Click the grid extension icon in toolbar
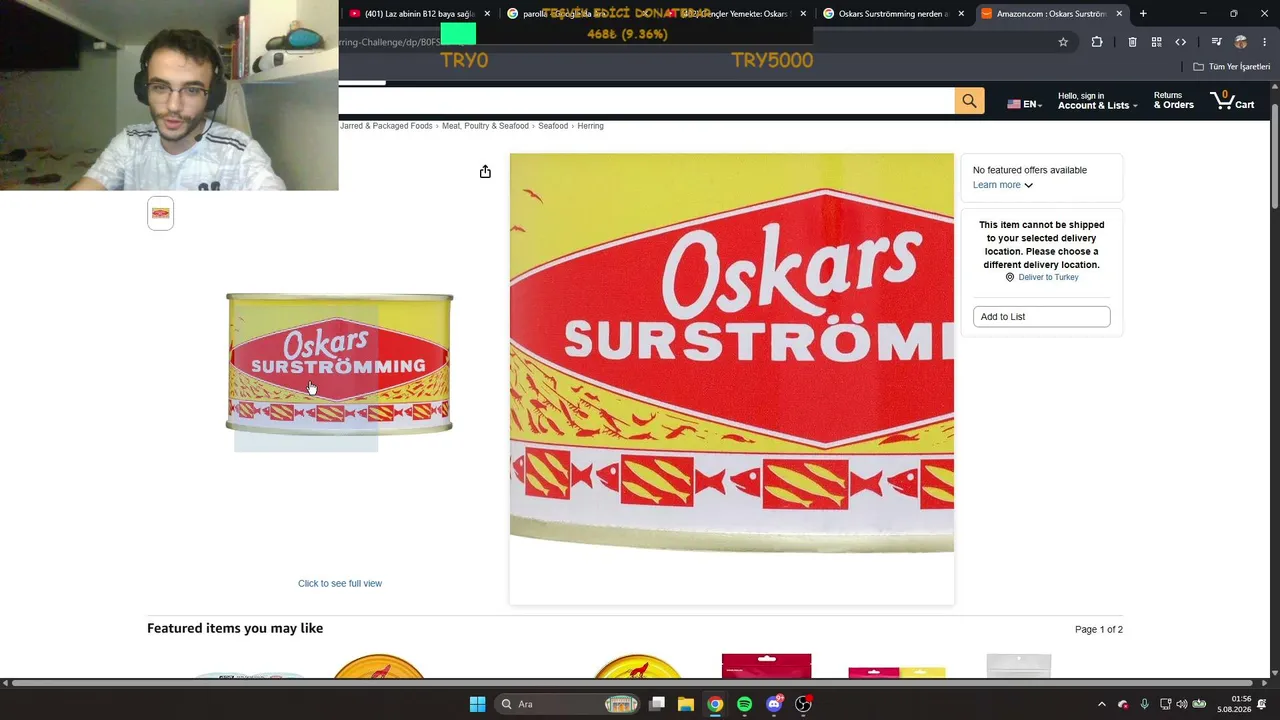Screen dimensions: 1280x720 (x=1156, y=42)
